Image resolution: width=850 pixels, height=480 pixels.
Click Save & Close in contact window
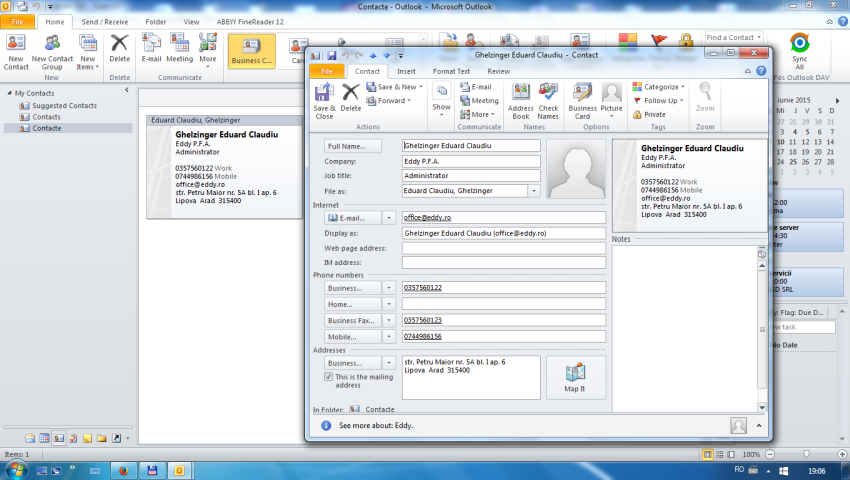[324, 101]
